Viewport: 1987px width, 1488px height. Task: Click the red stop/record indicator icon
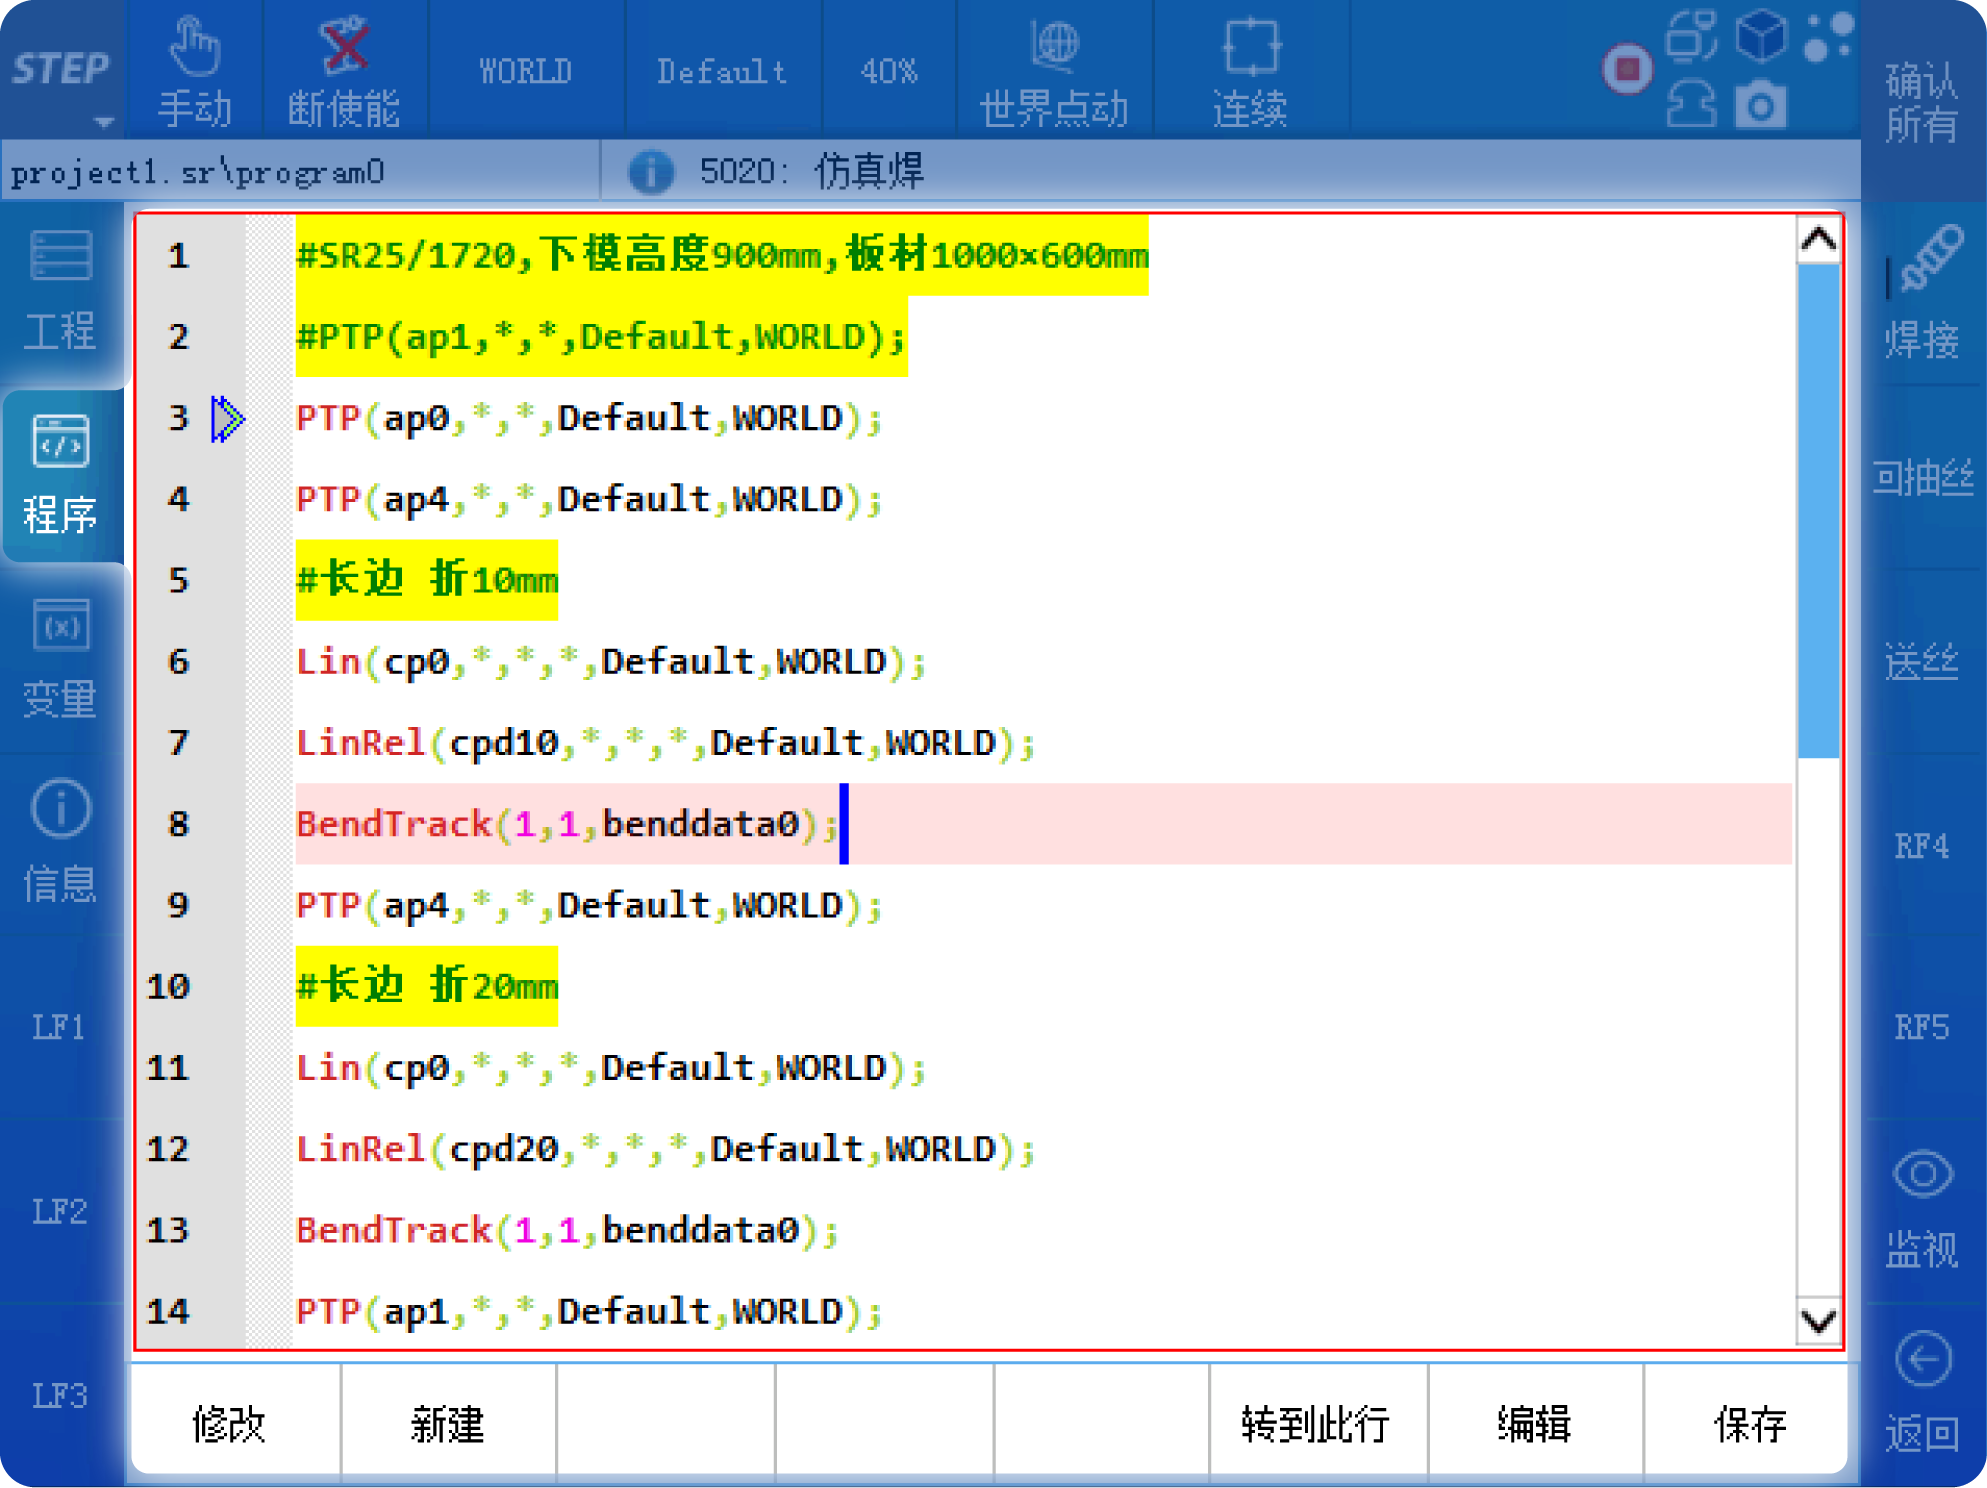1627,70
